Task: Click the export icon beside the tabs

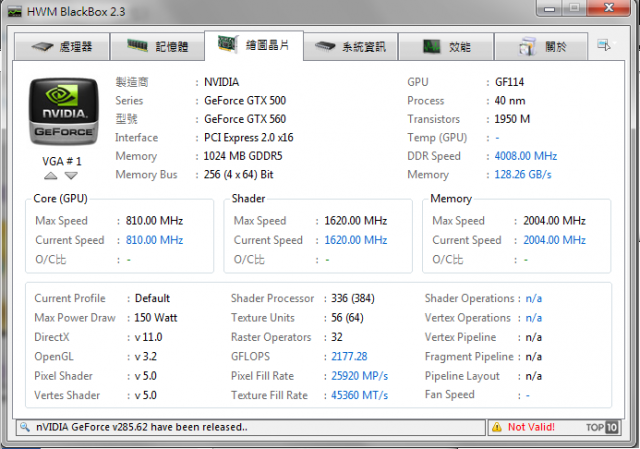Action: 604,45
